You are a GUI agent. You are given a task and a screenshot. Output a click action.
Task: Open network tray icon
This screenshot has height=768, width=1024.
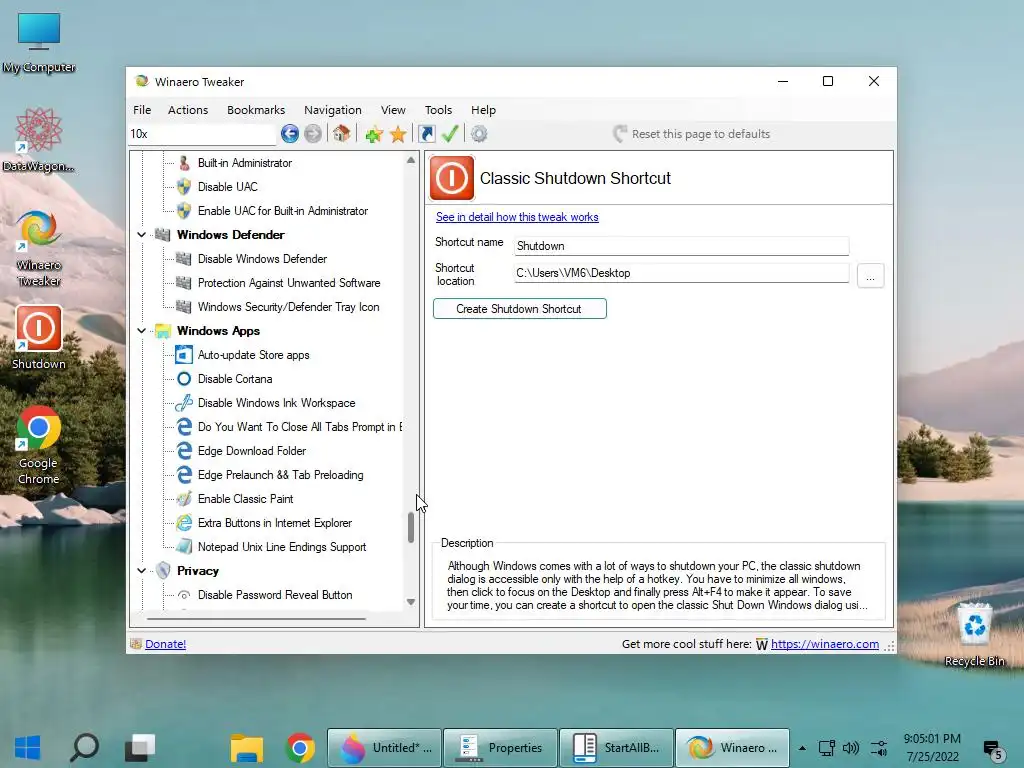point(827,748)
